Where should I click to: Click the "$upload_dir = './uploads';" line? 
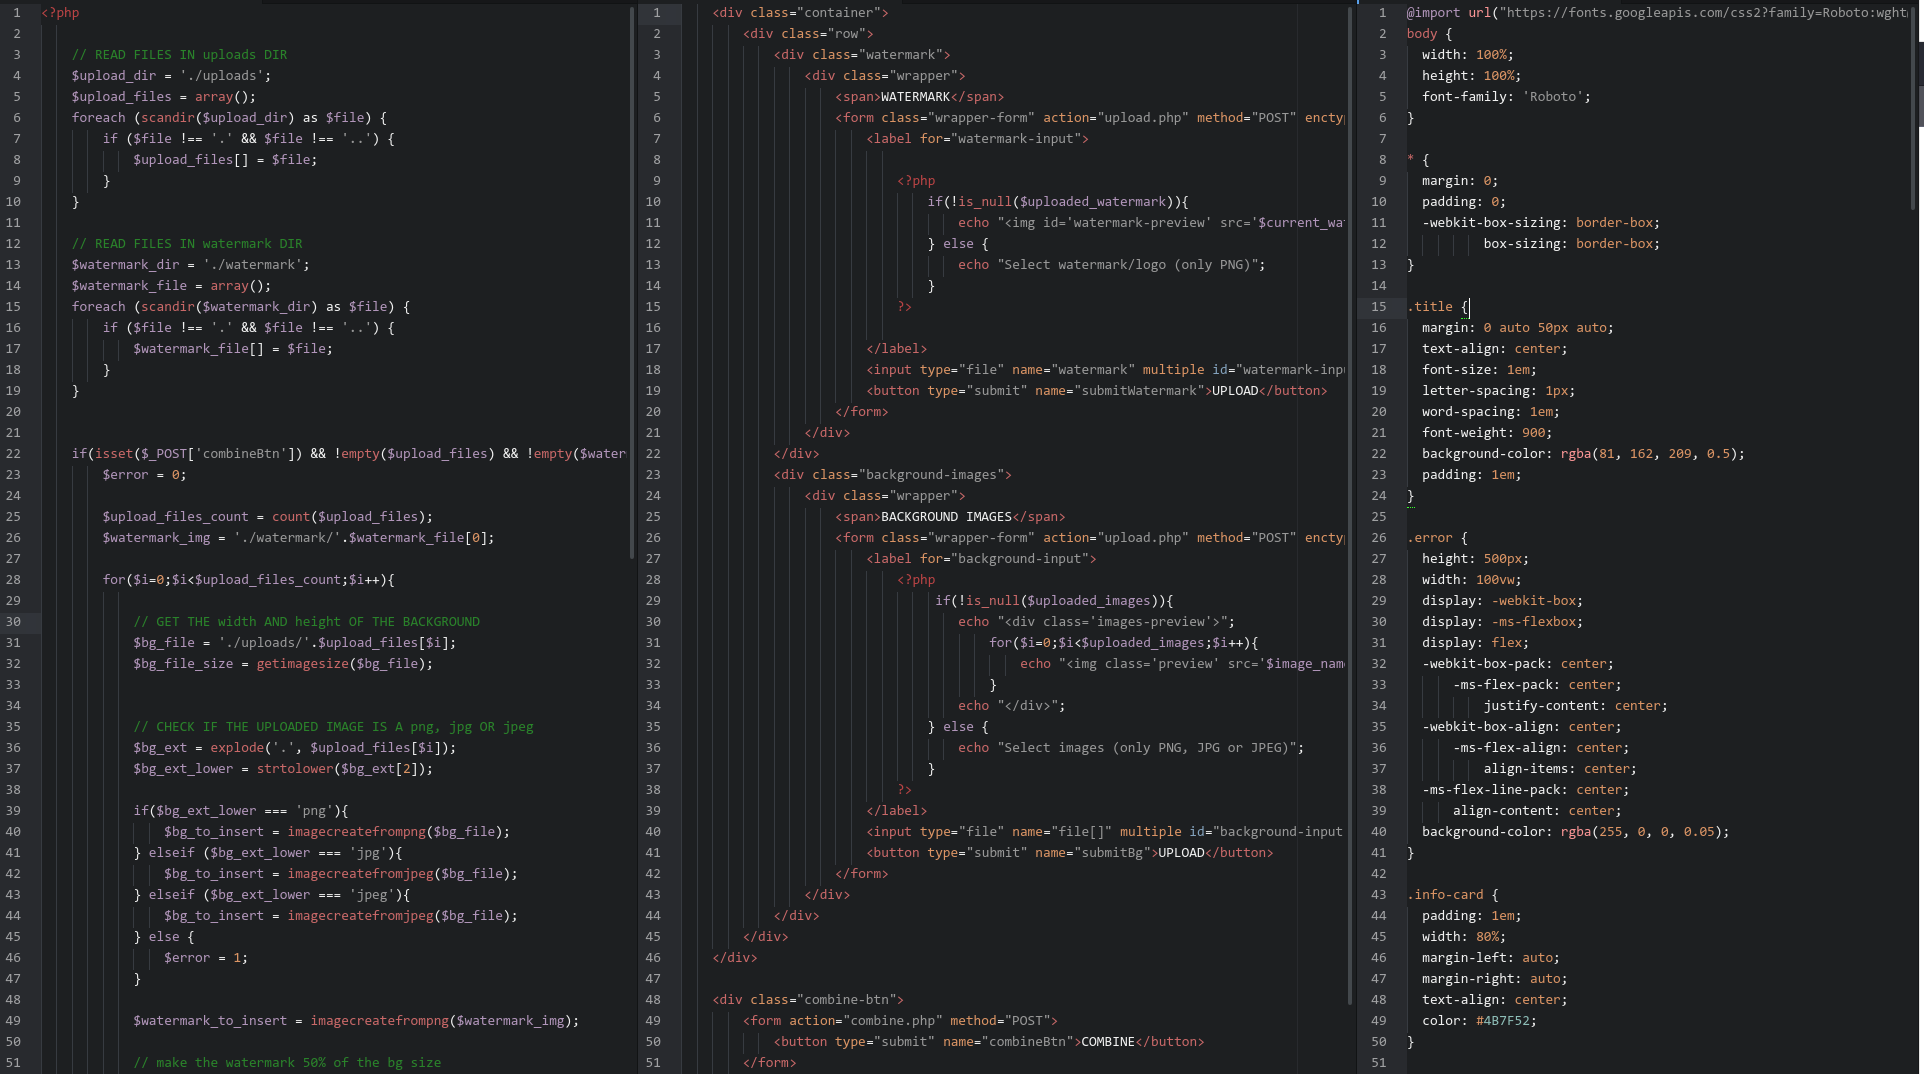[x=171, y=76]
